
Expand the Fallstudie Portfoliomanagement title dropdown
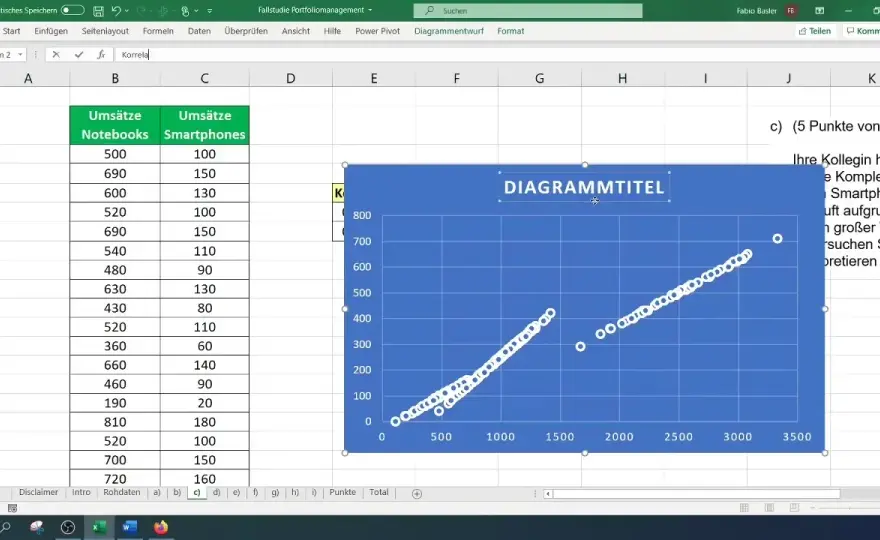pyautogui.click(x=370, y=10)
